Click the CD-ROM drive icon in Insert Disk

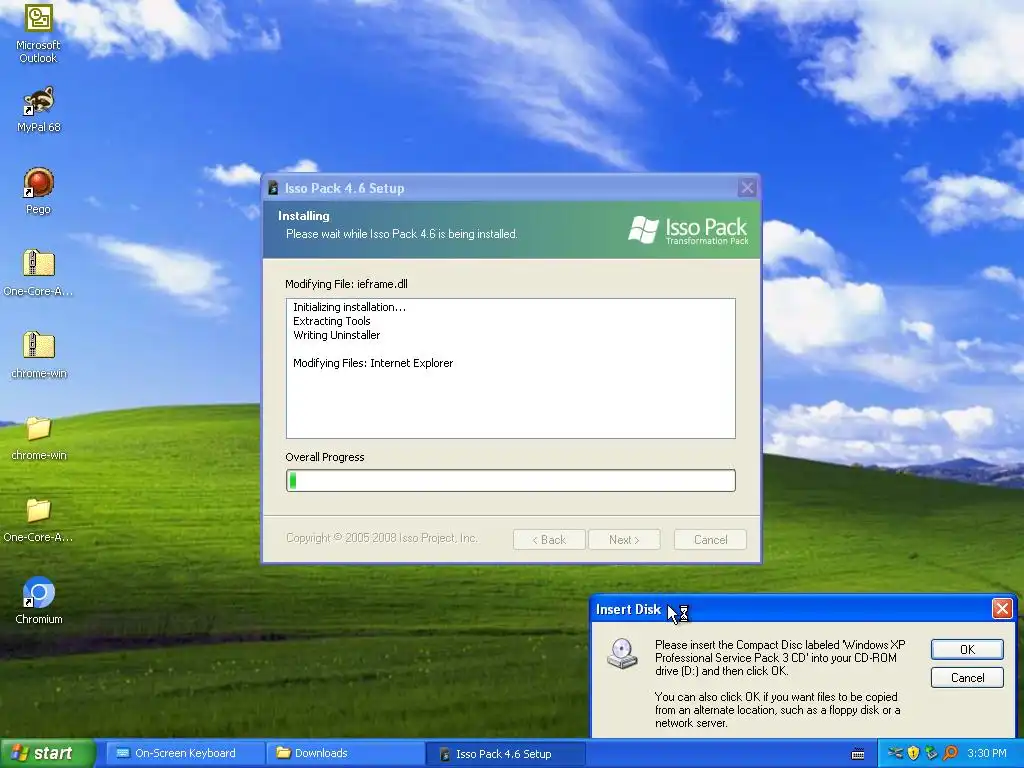tap(622, 653)
